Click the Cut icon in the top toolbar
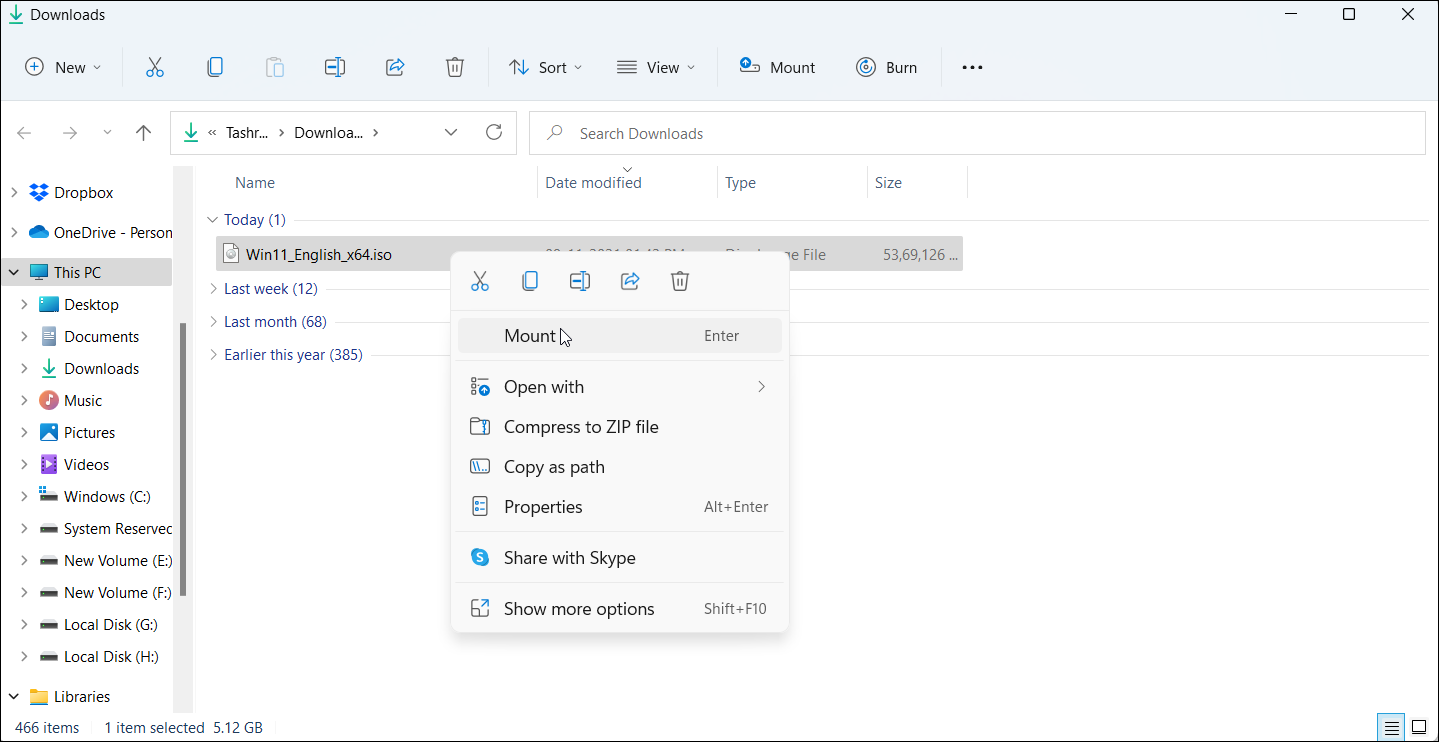The height and width of the screenshot is (742, 1439). [x=154, y=67]
